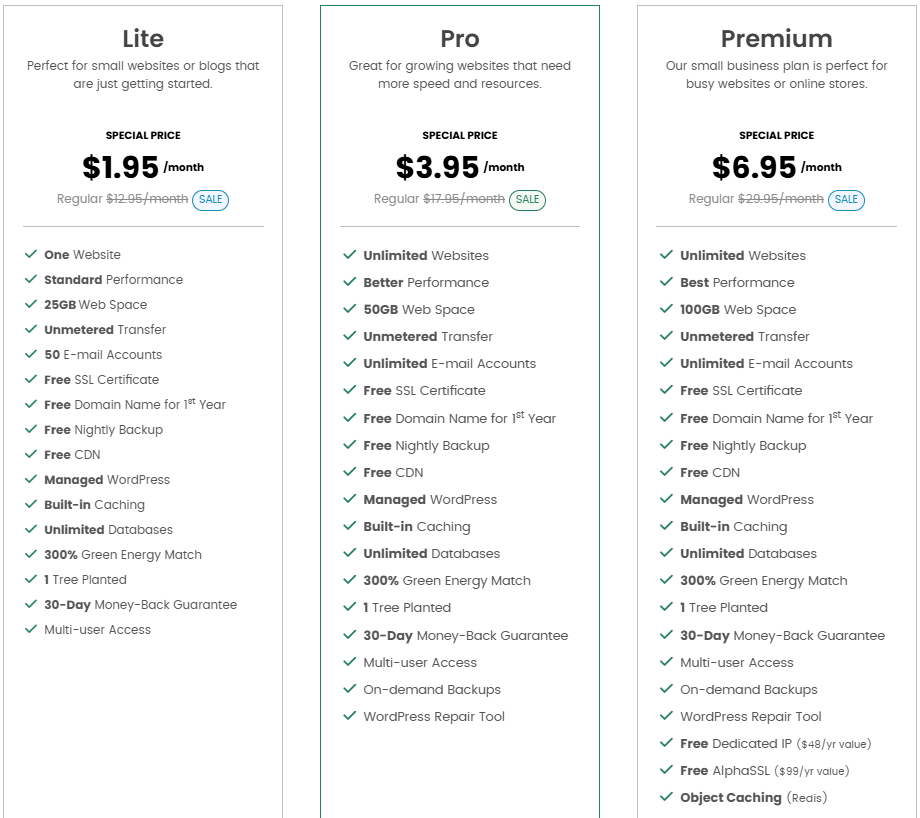Click the checkmark next to Pro's 50GB Web Space
Viewport: 920px width, 818px height.
pos(350,309)
